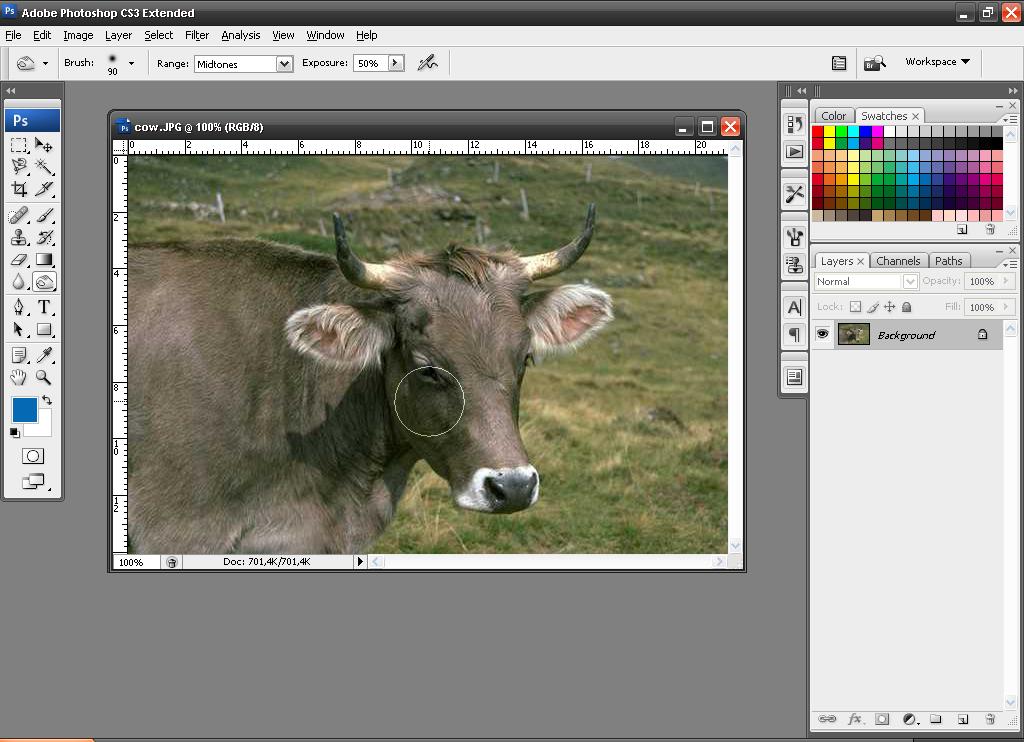Open the layer Opacity slider arrow
Image resolution: width=1024 pixels, height=742 pixels.
pos(1006,281)
